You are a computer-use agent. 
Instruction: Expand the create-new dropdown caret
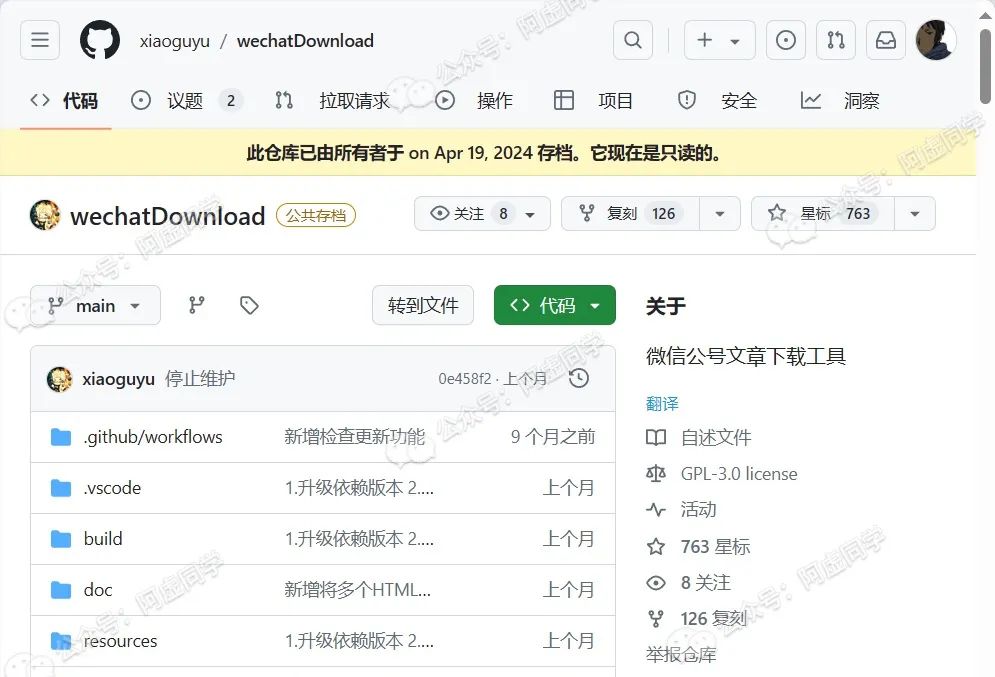point(735,41)
